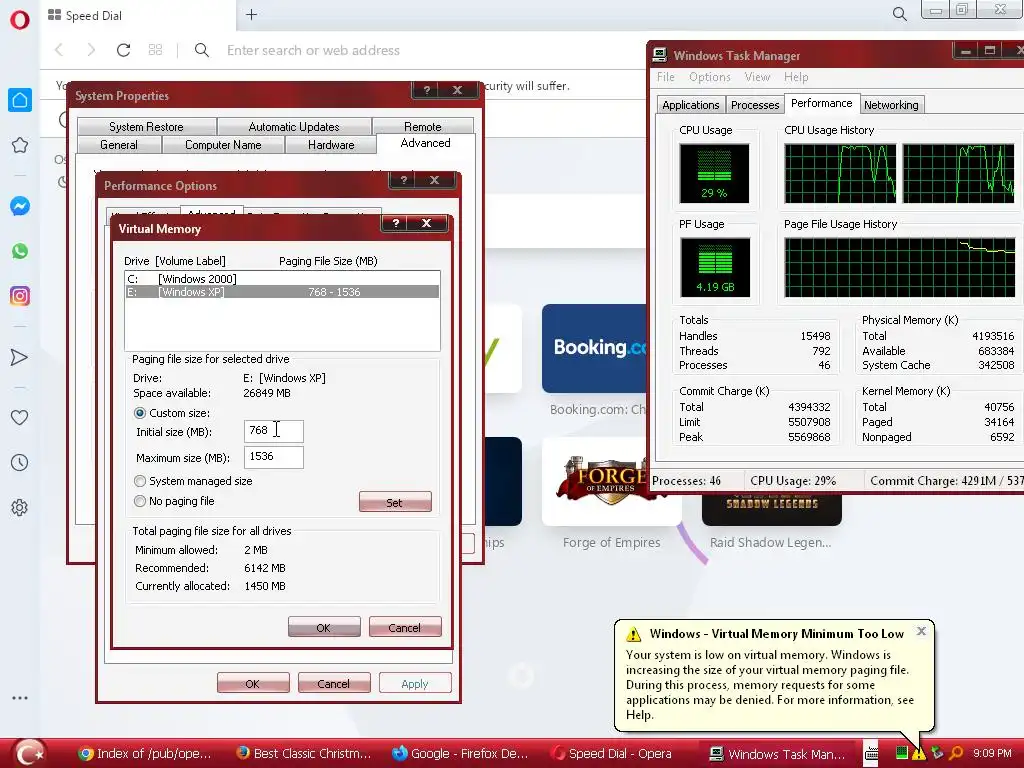Screen dimensions: 1024x768
Task: Reload the page with the refresh icon
Action: pyautogui.click(x=123, y=50)
